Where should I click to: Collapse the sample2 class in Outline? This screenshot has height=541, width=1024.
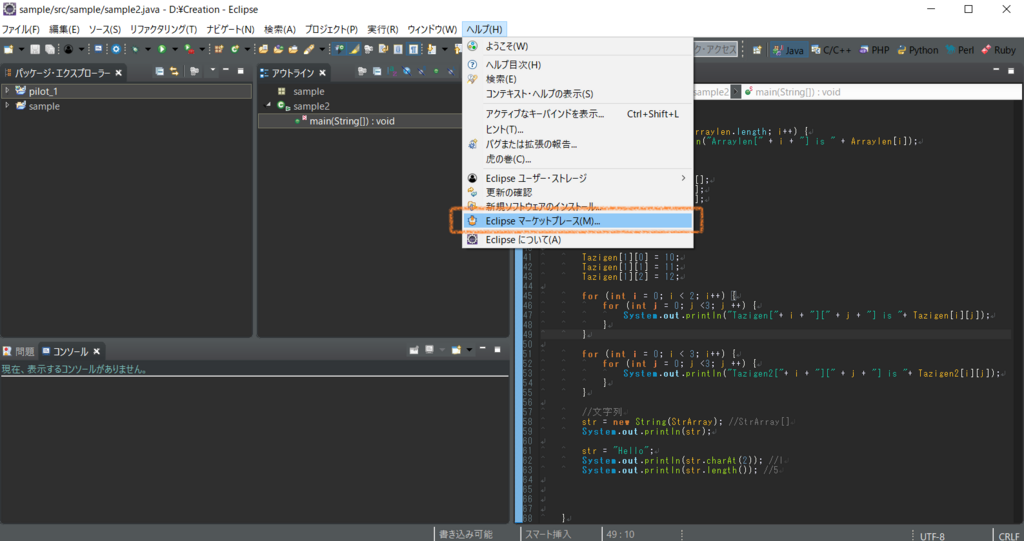(268, 105)
